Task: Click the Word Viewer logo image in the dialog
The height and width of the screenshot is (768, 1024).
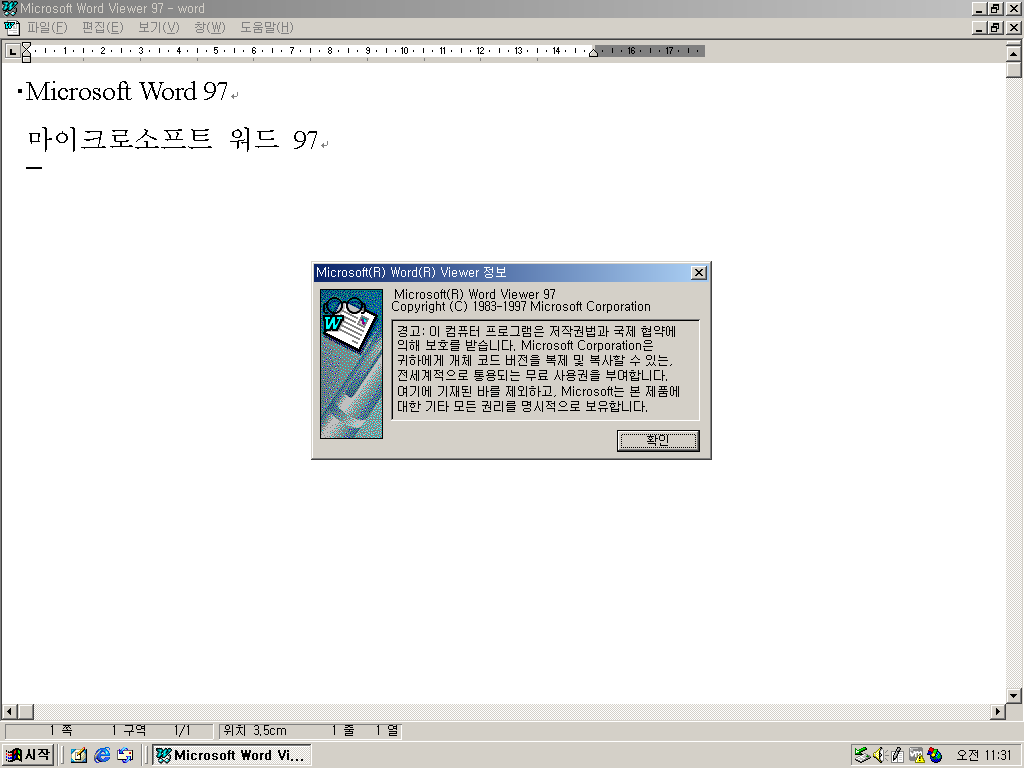Action: tap(351, 364)
